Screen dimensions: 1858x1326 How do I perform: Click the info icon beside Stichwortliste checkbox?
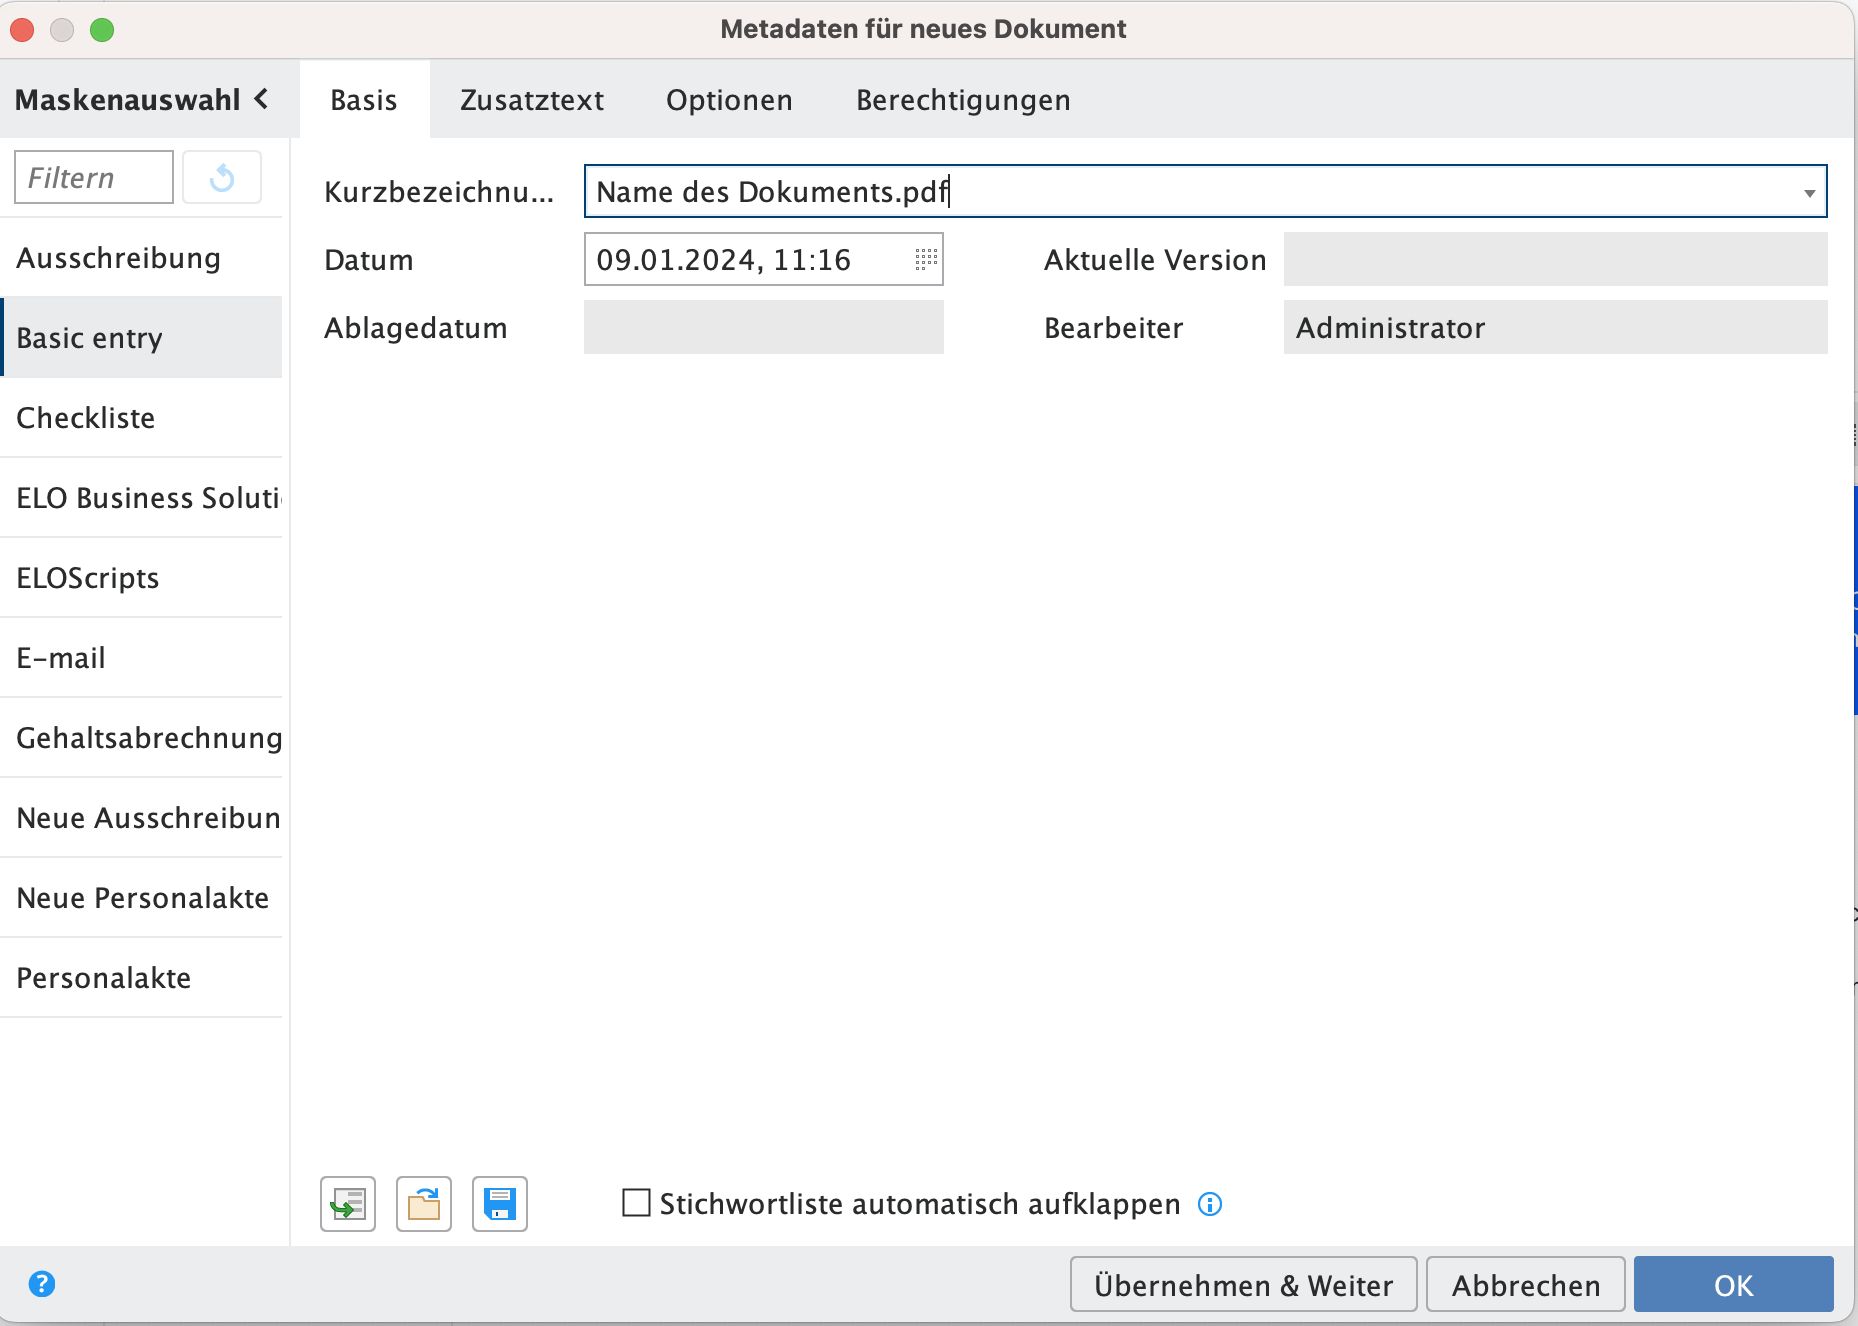(x=1210, y=1204)
